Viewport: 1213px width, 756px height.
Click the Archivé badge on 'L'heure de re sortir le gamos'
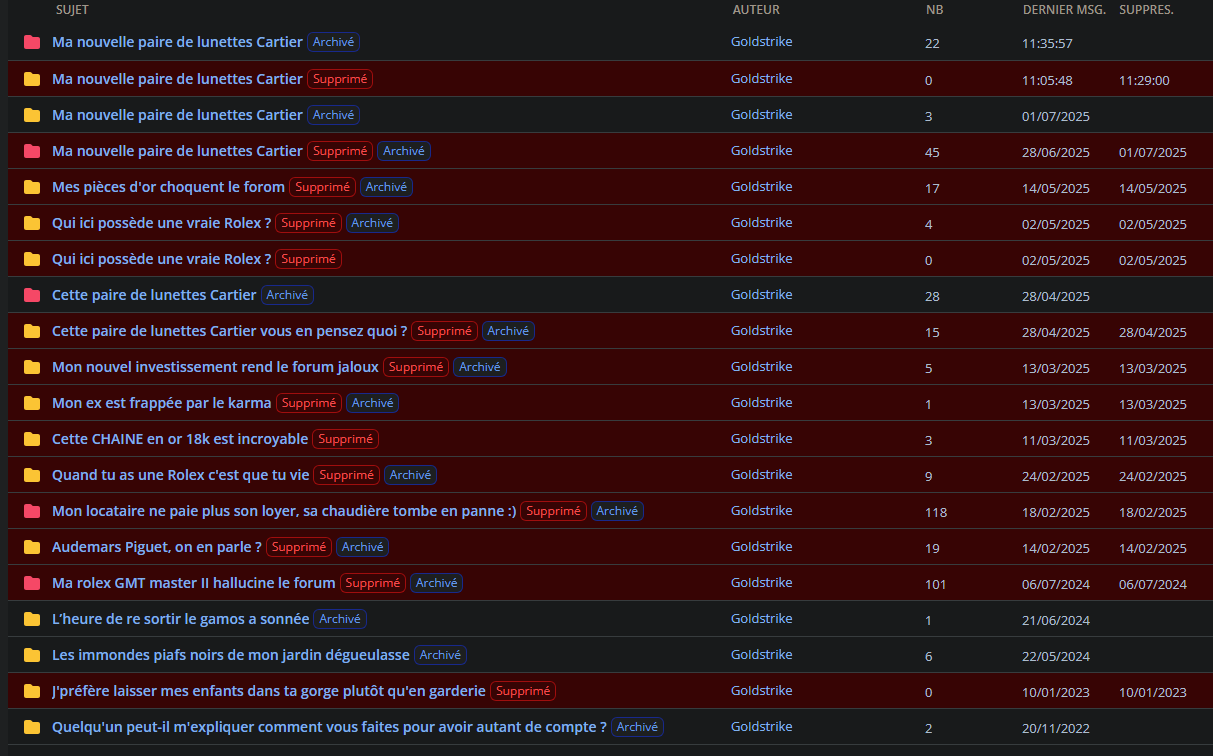(x=340, y=619)
